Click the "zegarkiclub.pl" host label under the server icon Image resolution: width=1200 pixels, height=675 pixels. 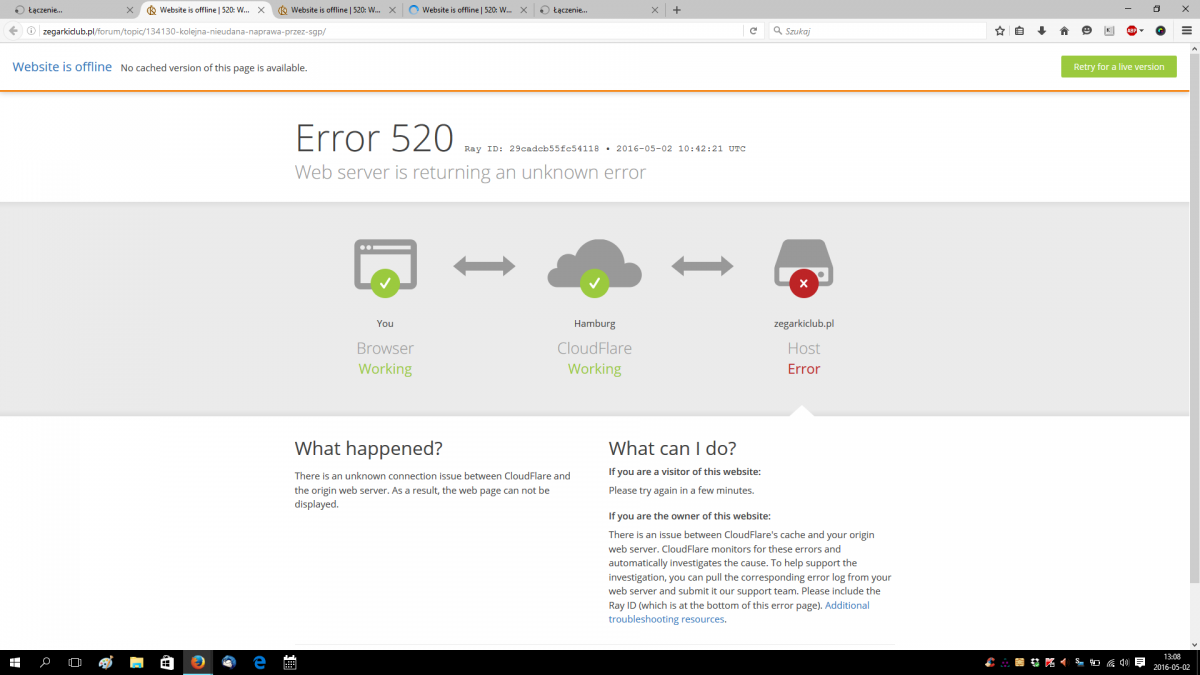pyautogui.click(x=804, y=323)
